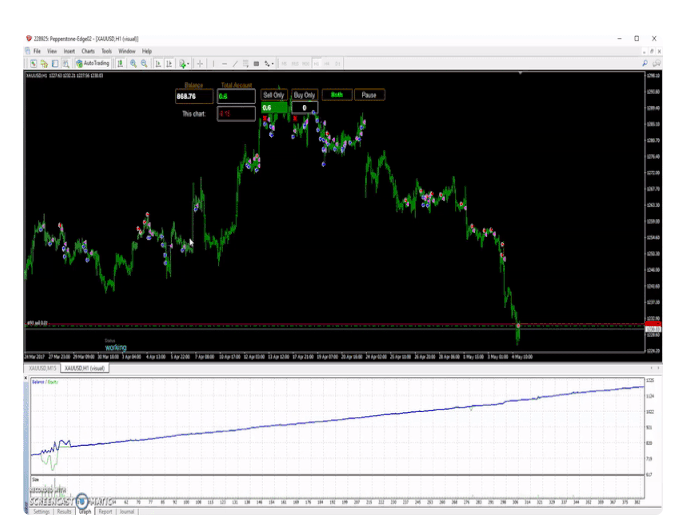Screen dimensions: 679x530
Task: Click the 0 box under Buy Only
Action: click(304, 107)
